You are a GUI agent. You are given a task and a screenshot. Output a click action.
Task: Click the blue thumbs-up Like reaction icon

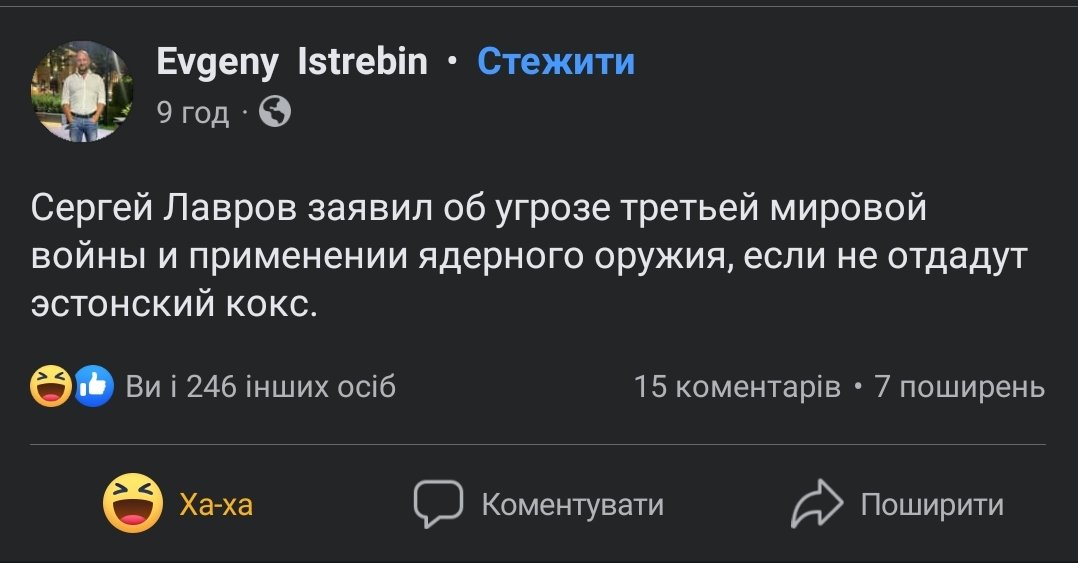pyautogui.click(x=93, y=386)
